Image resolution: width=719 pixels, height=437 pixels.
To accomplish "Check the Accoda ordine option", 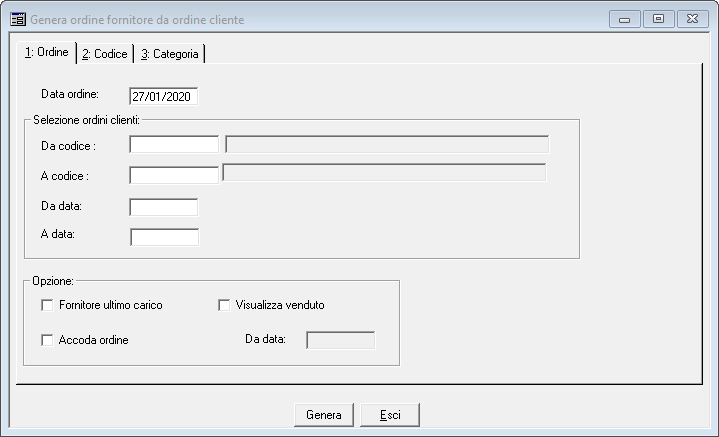I will 47,340.
